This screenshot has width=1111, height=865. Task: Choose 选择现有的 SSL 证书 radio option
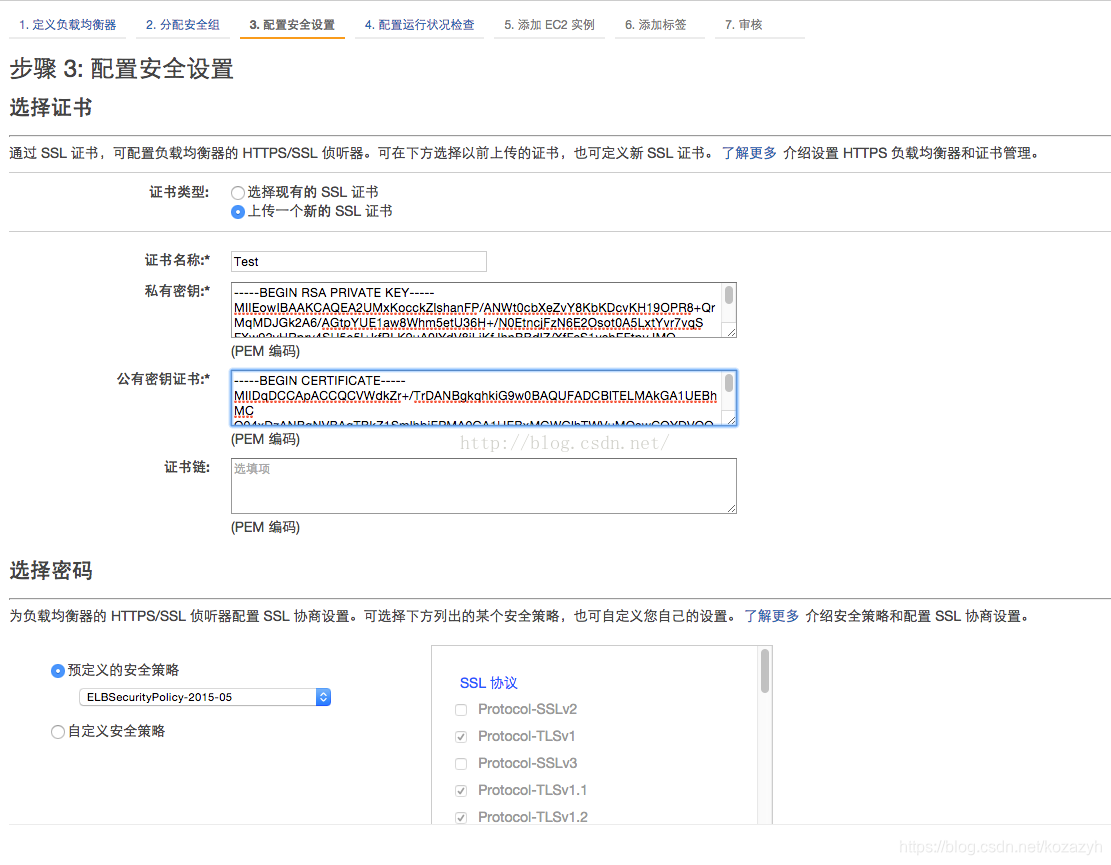tap(238, 193)
